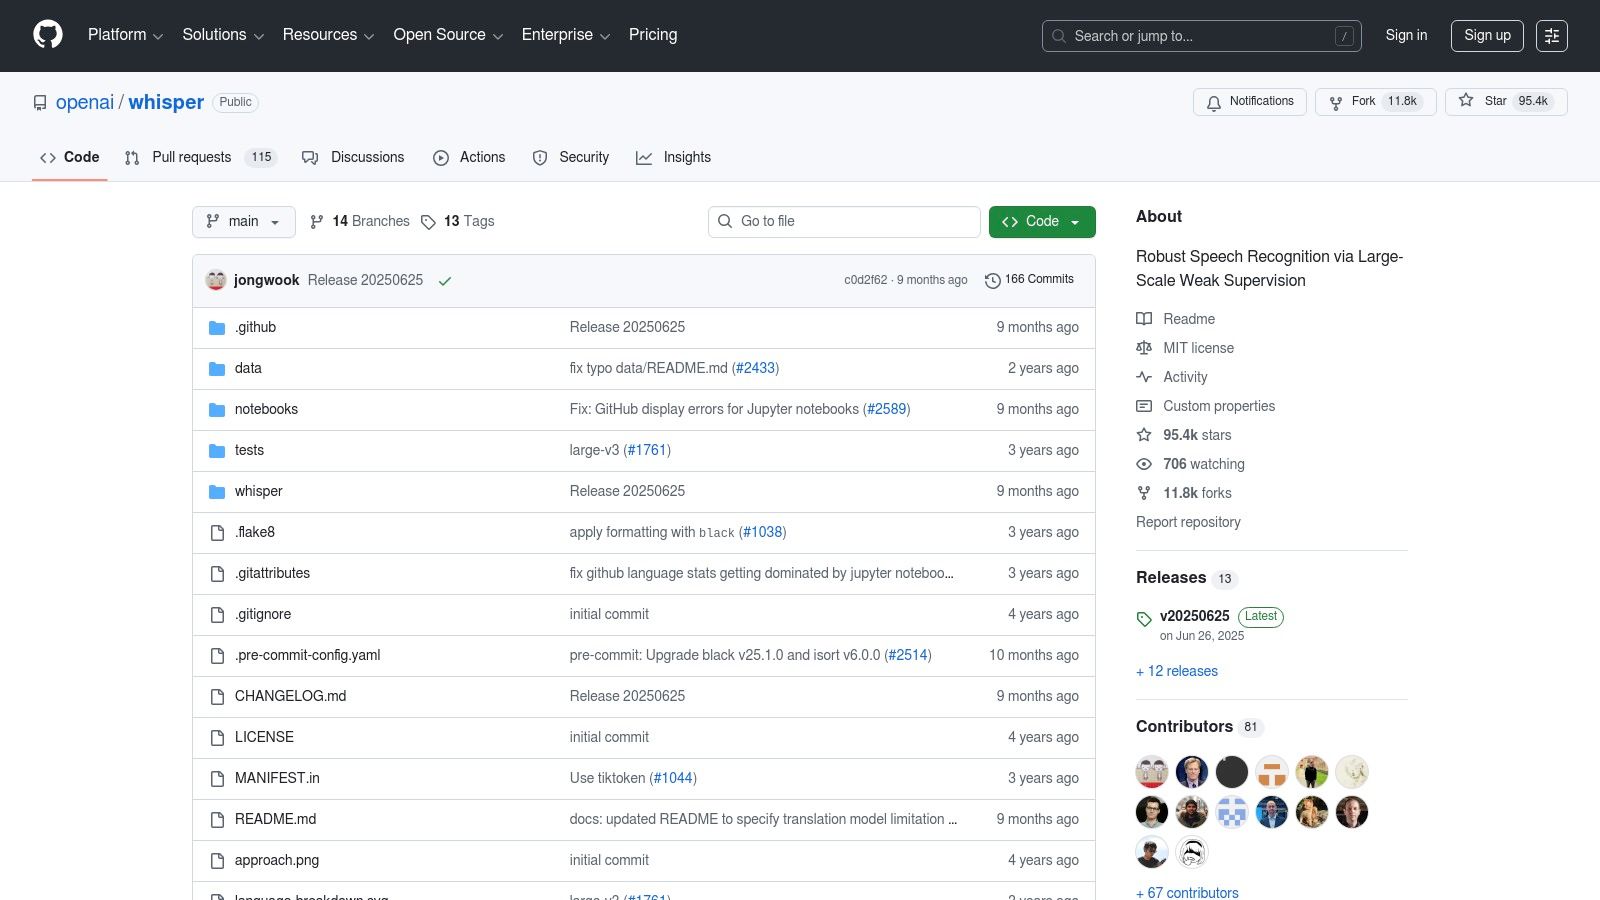Click the stars icon in About
1600x900 pixels.
tap(1144, 435)
